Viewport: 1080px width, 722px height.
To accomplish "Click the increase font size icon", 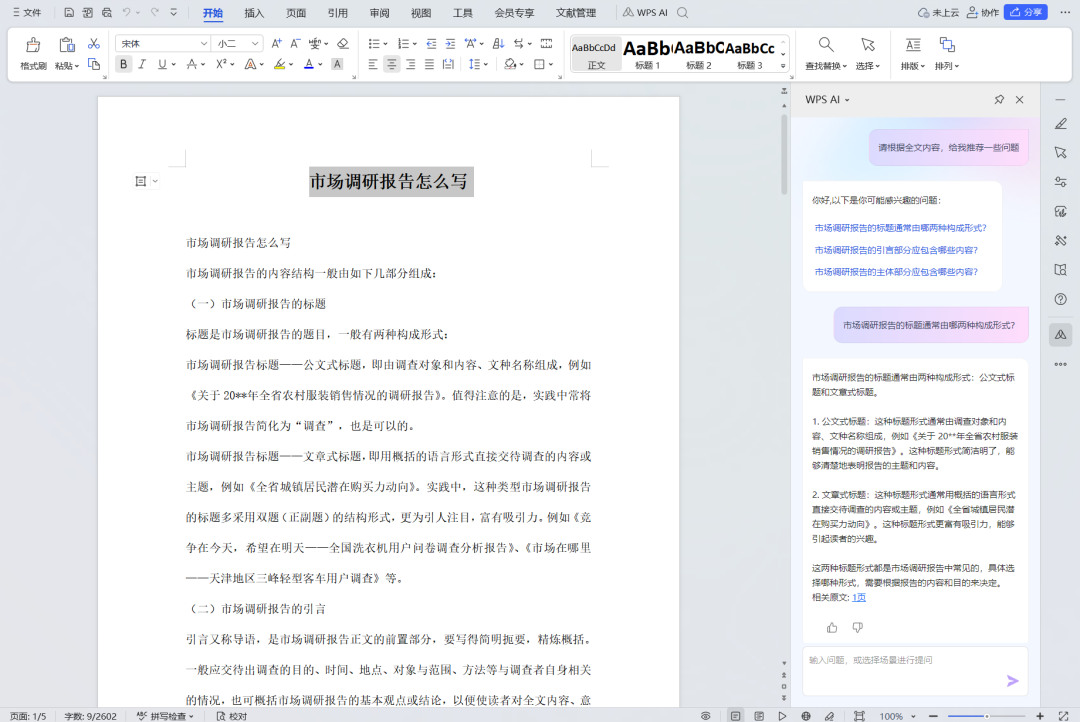I will [276, 43].
